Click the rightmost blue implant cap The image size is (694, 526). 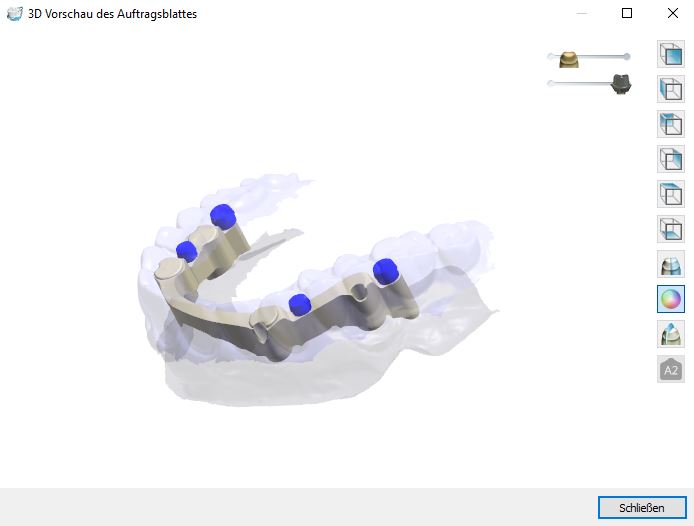[385, 271]
